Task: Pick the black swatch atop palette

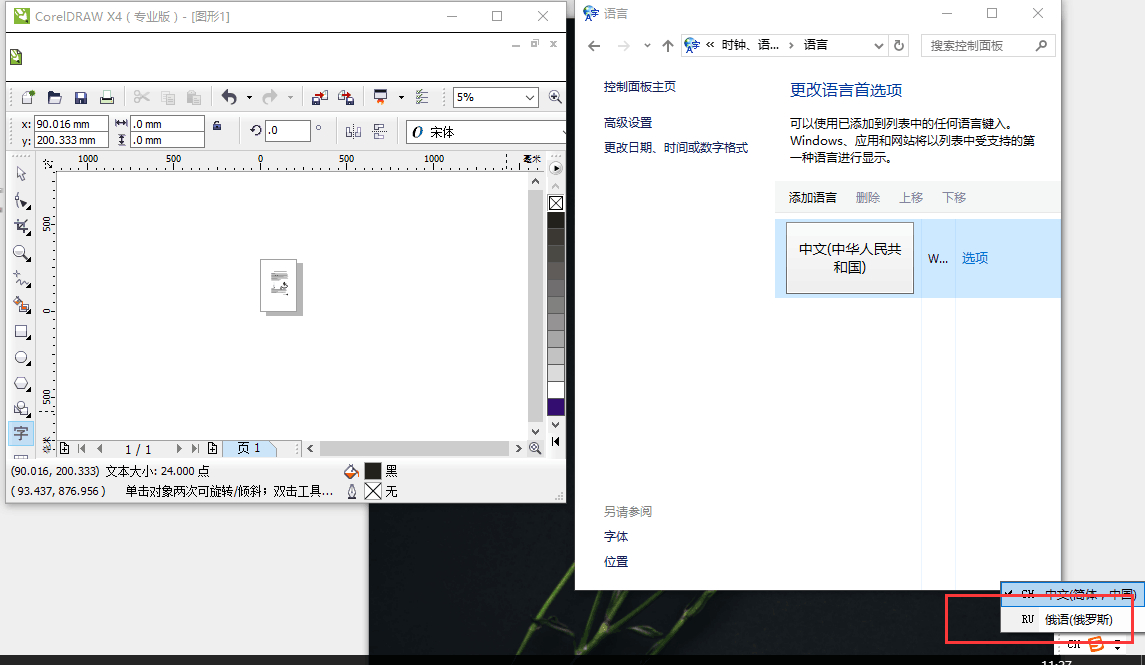Action: pos(556,220)
